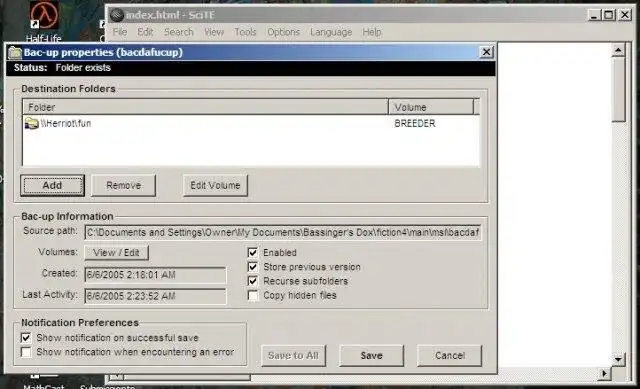Open the Options menu in SciTE

pyautogui.click(x=283, y=32)
